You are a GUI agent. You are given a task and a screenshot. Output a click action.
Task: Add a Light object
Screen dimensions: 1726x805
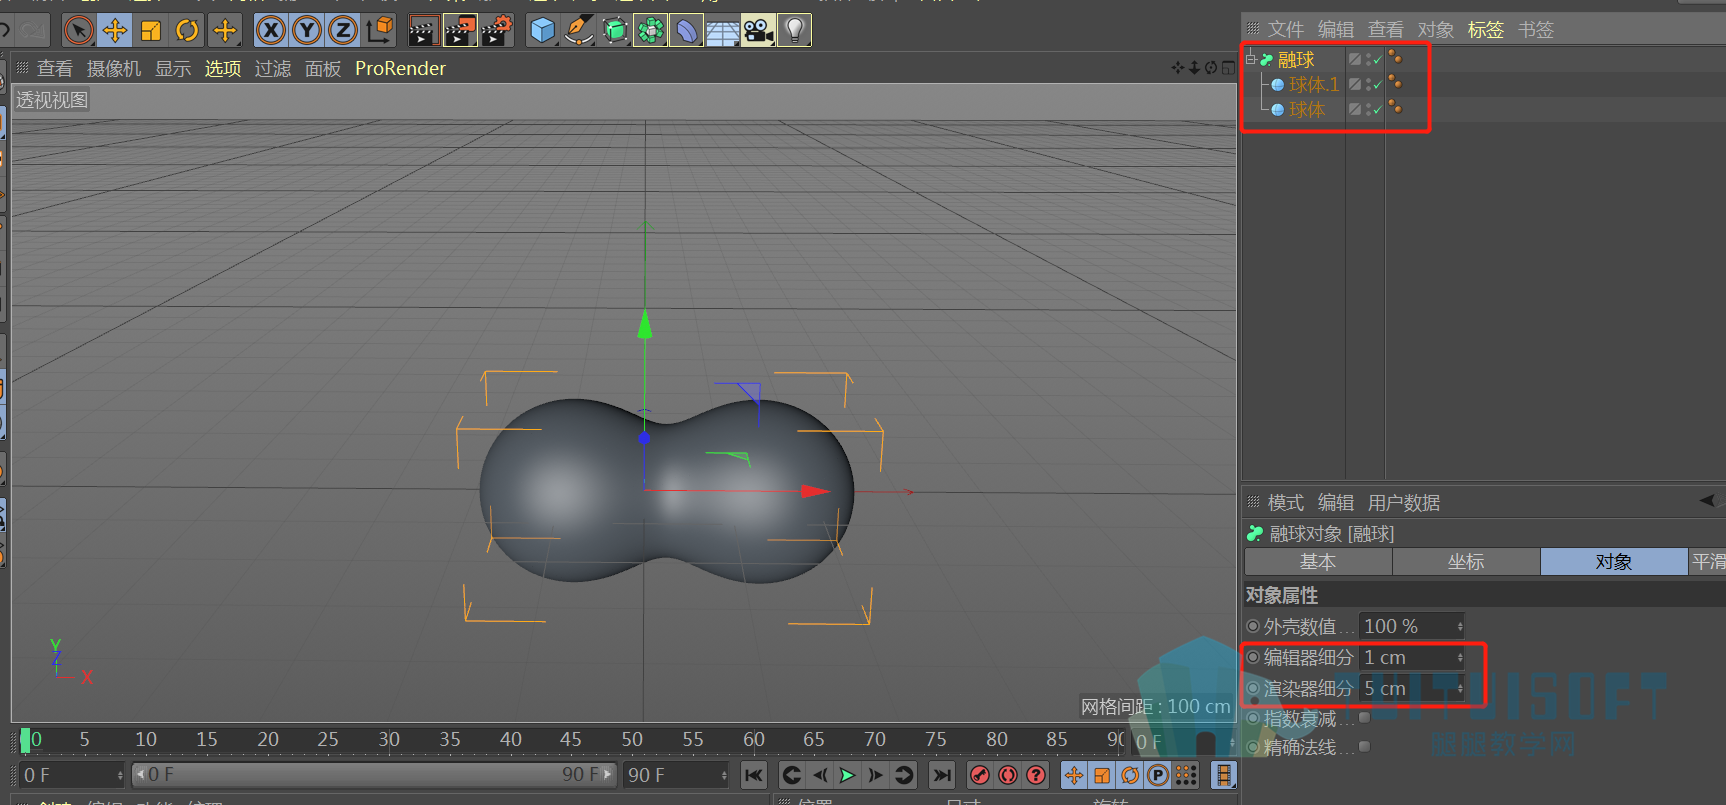tap(794, 31)
